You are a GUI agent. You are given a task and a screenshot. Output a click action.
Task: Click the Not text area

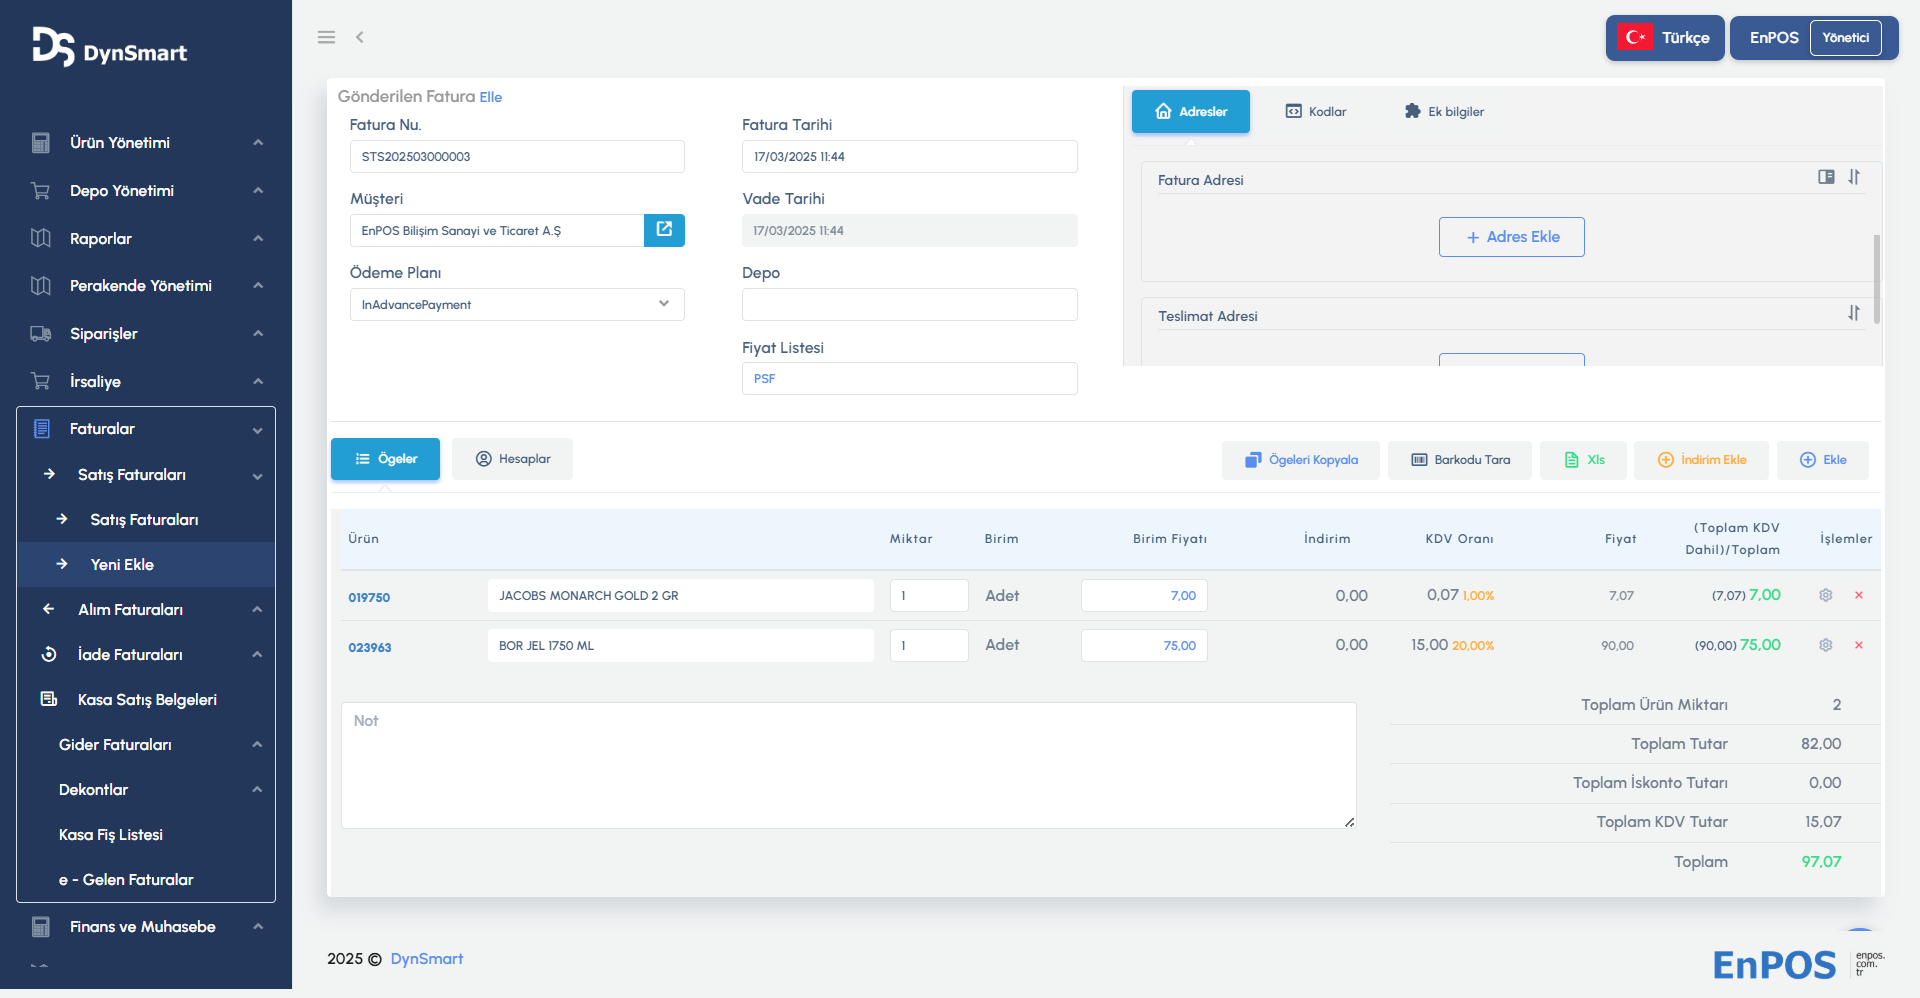848,765
